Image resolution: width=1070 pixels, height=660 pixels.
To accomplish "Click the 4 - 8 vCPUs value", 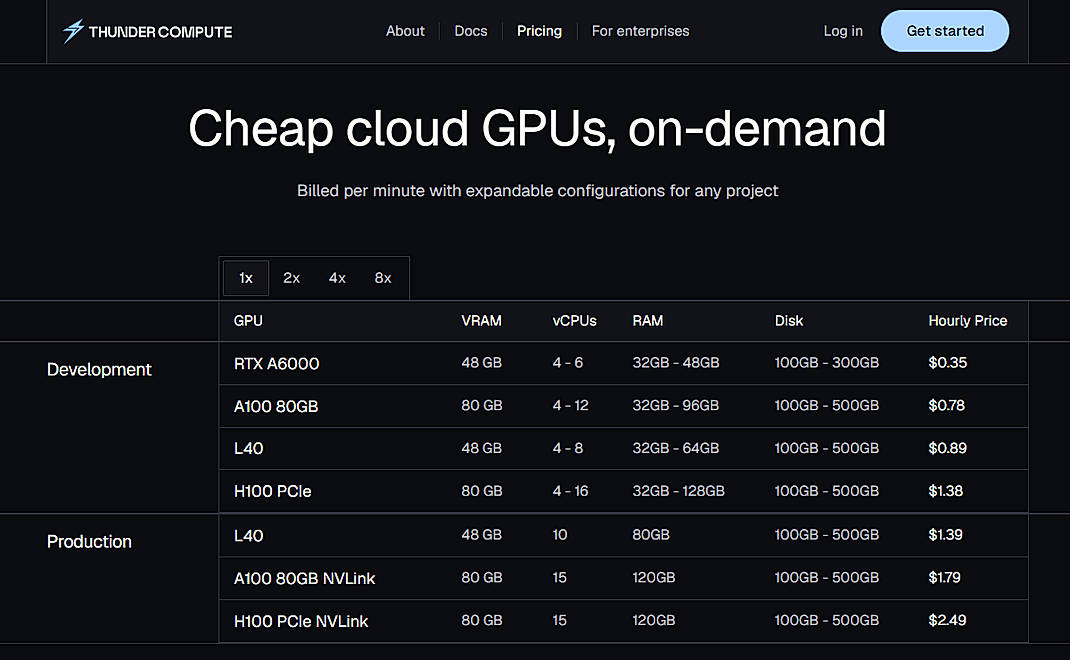I will click(568, 448).
